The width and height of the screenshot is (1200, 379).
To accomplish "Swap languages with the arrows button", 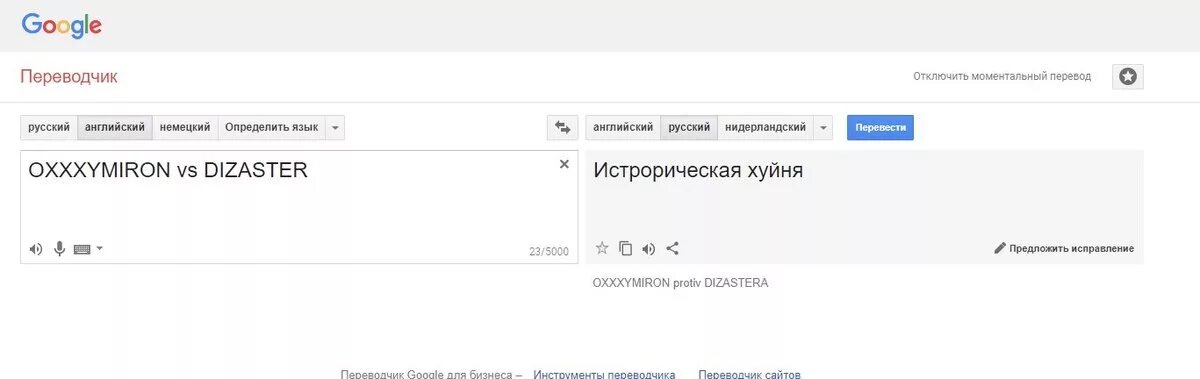I will 562,127.
